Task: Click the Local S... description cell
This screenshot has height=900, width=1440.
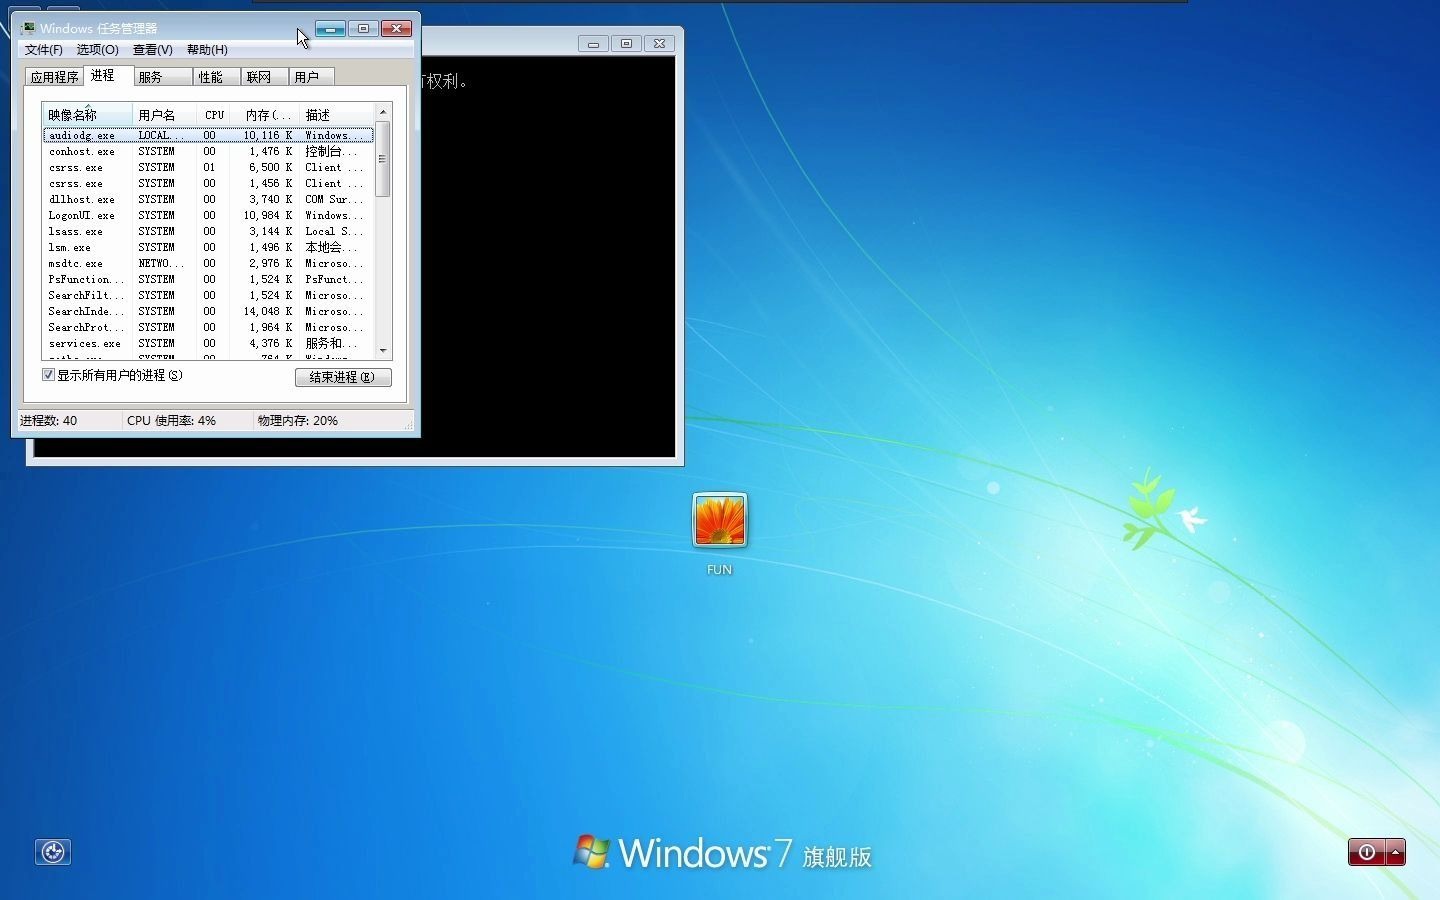Action: [x=334, y=231]
